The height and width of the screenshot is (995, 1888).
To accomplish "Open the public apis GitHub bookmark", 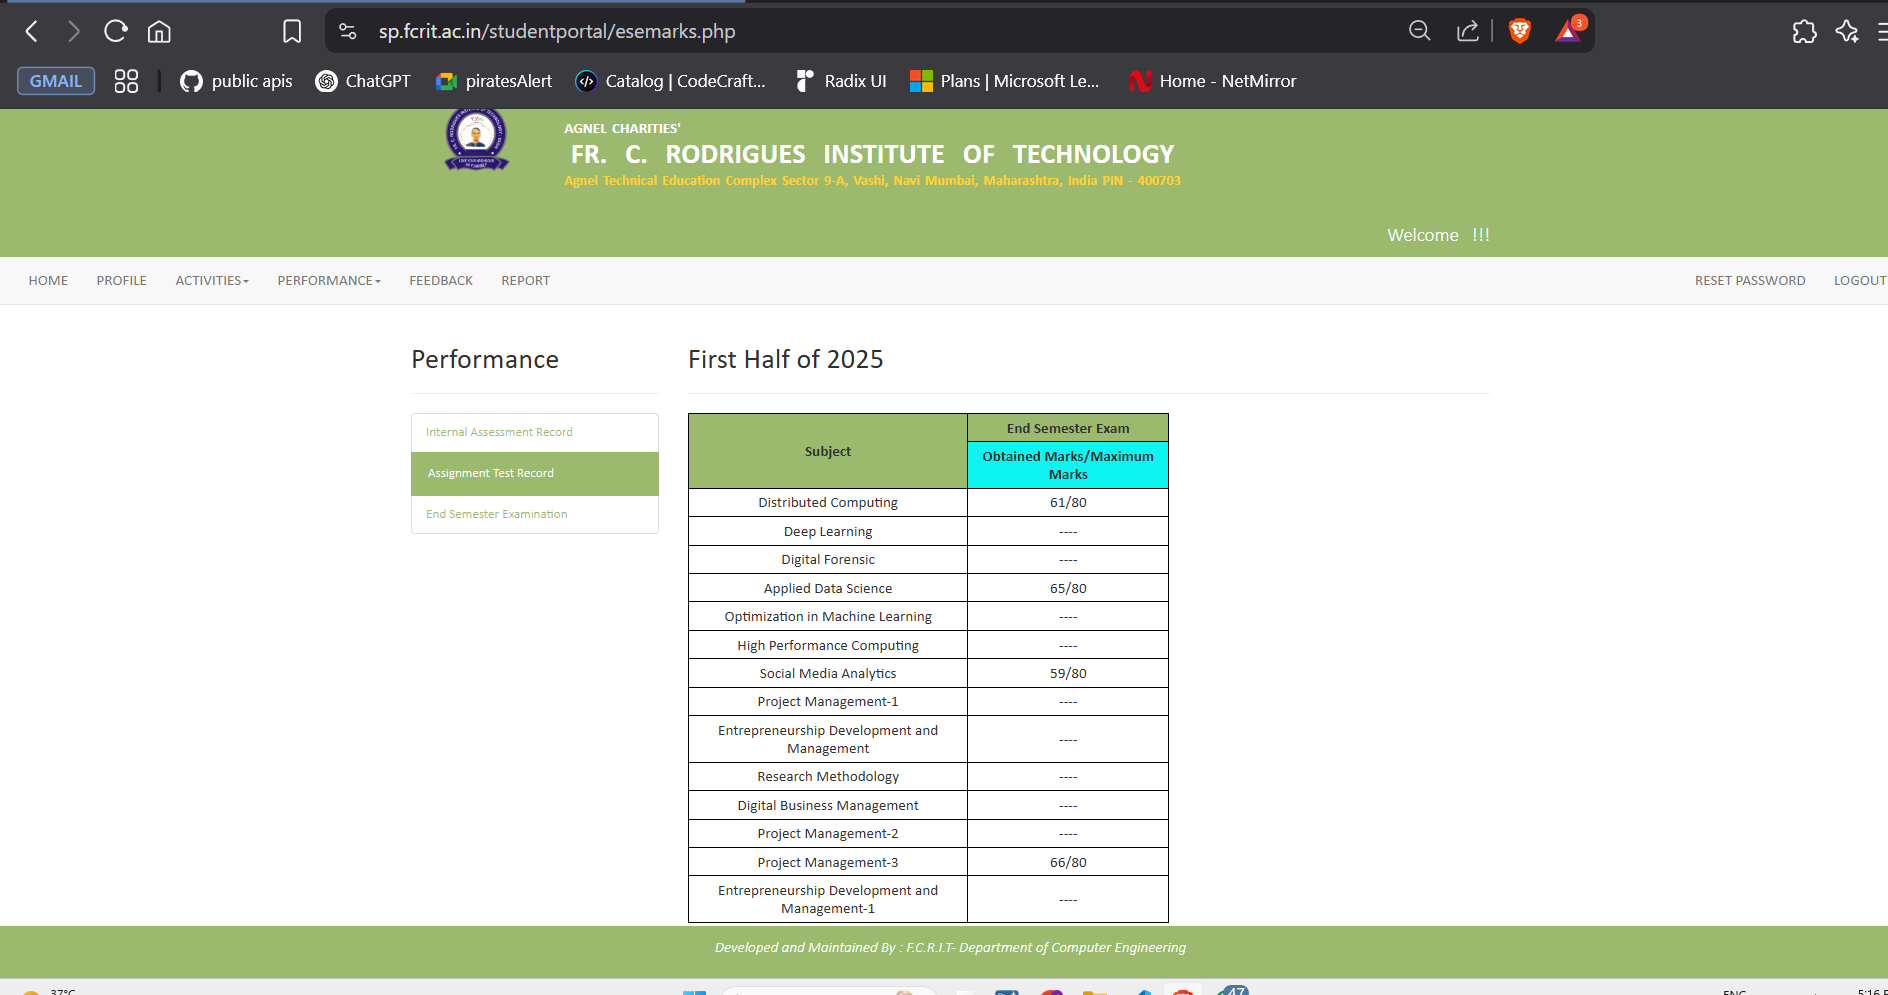I will pos(236,81).
